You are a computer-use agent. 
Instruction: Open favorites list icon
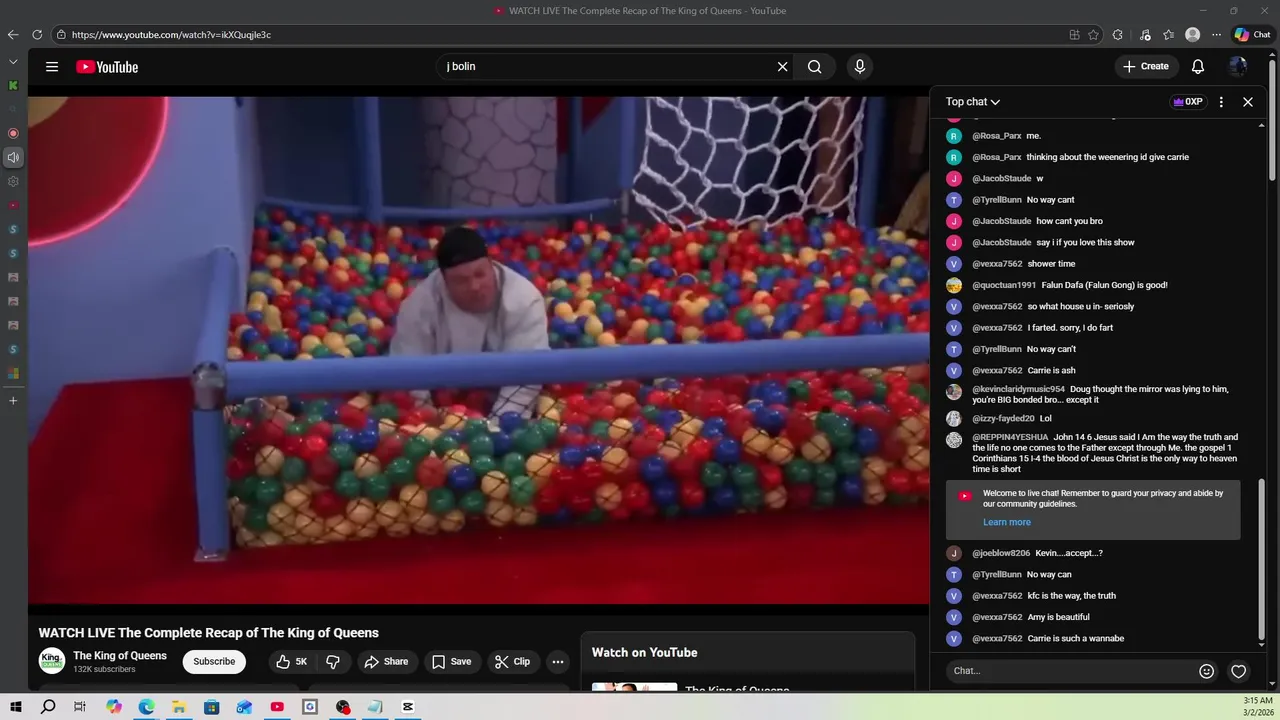point(1168,35)
